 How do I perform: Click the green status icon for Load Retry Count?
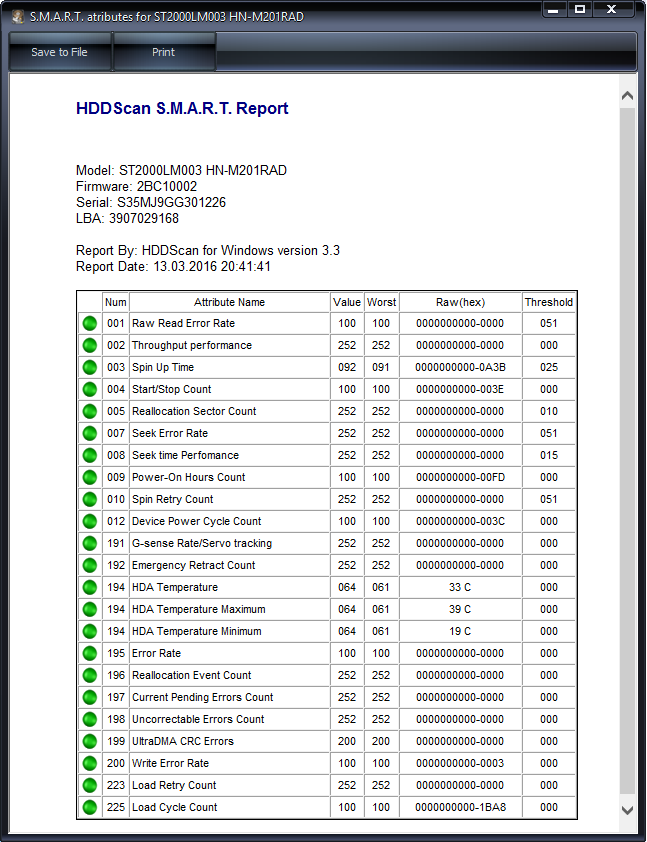pyautogui.click(x=90, y=786)
